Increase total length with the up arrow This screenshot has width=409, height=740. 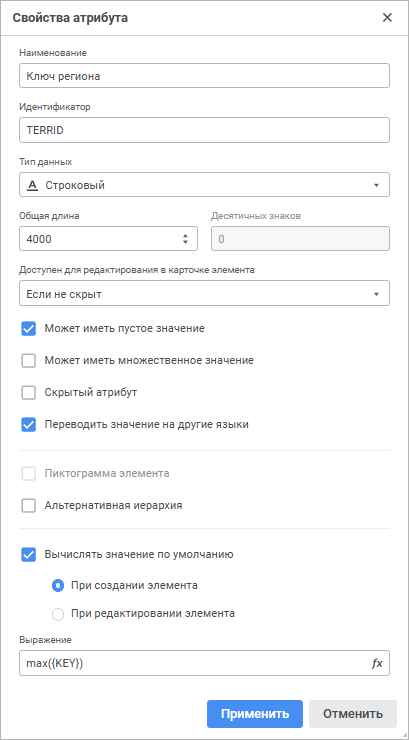pyautogui.click(x=185, y=235)
